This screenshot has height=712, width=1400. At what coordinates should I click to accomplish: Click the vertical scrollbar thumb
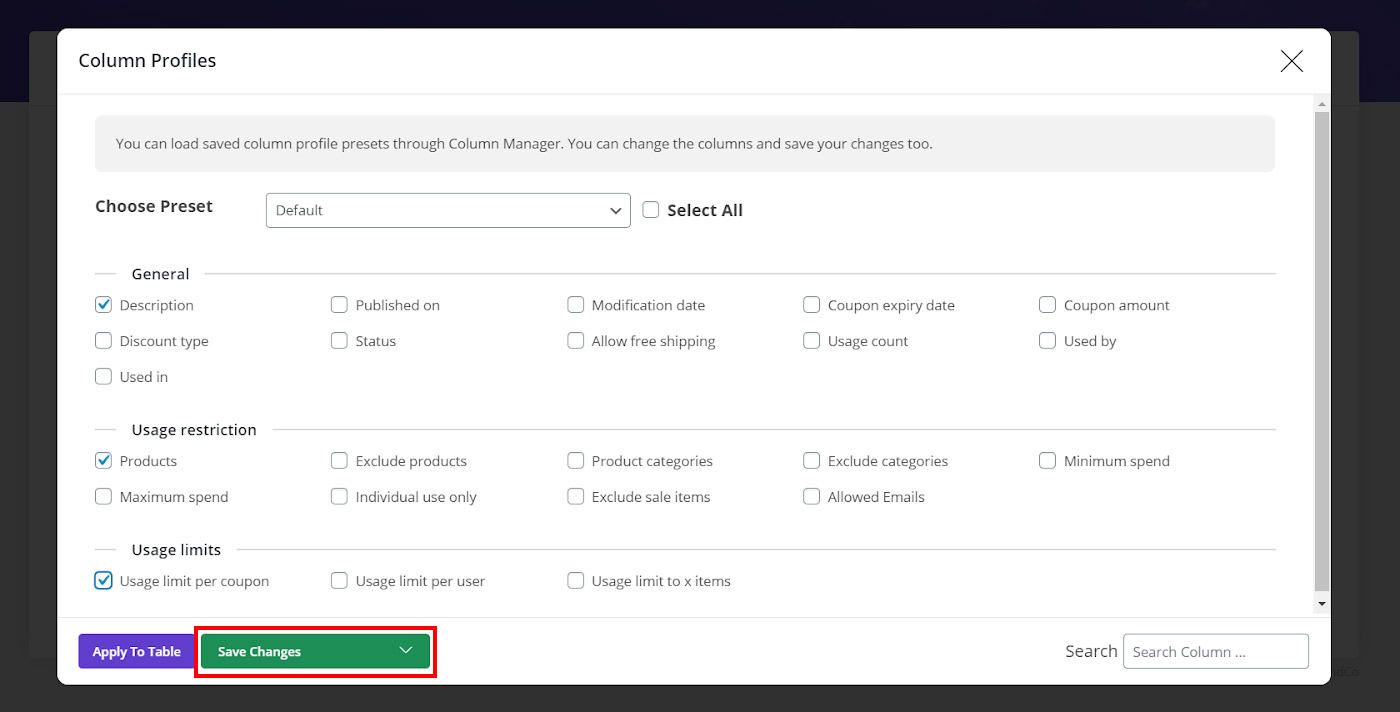[1322, 350]
